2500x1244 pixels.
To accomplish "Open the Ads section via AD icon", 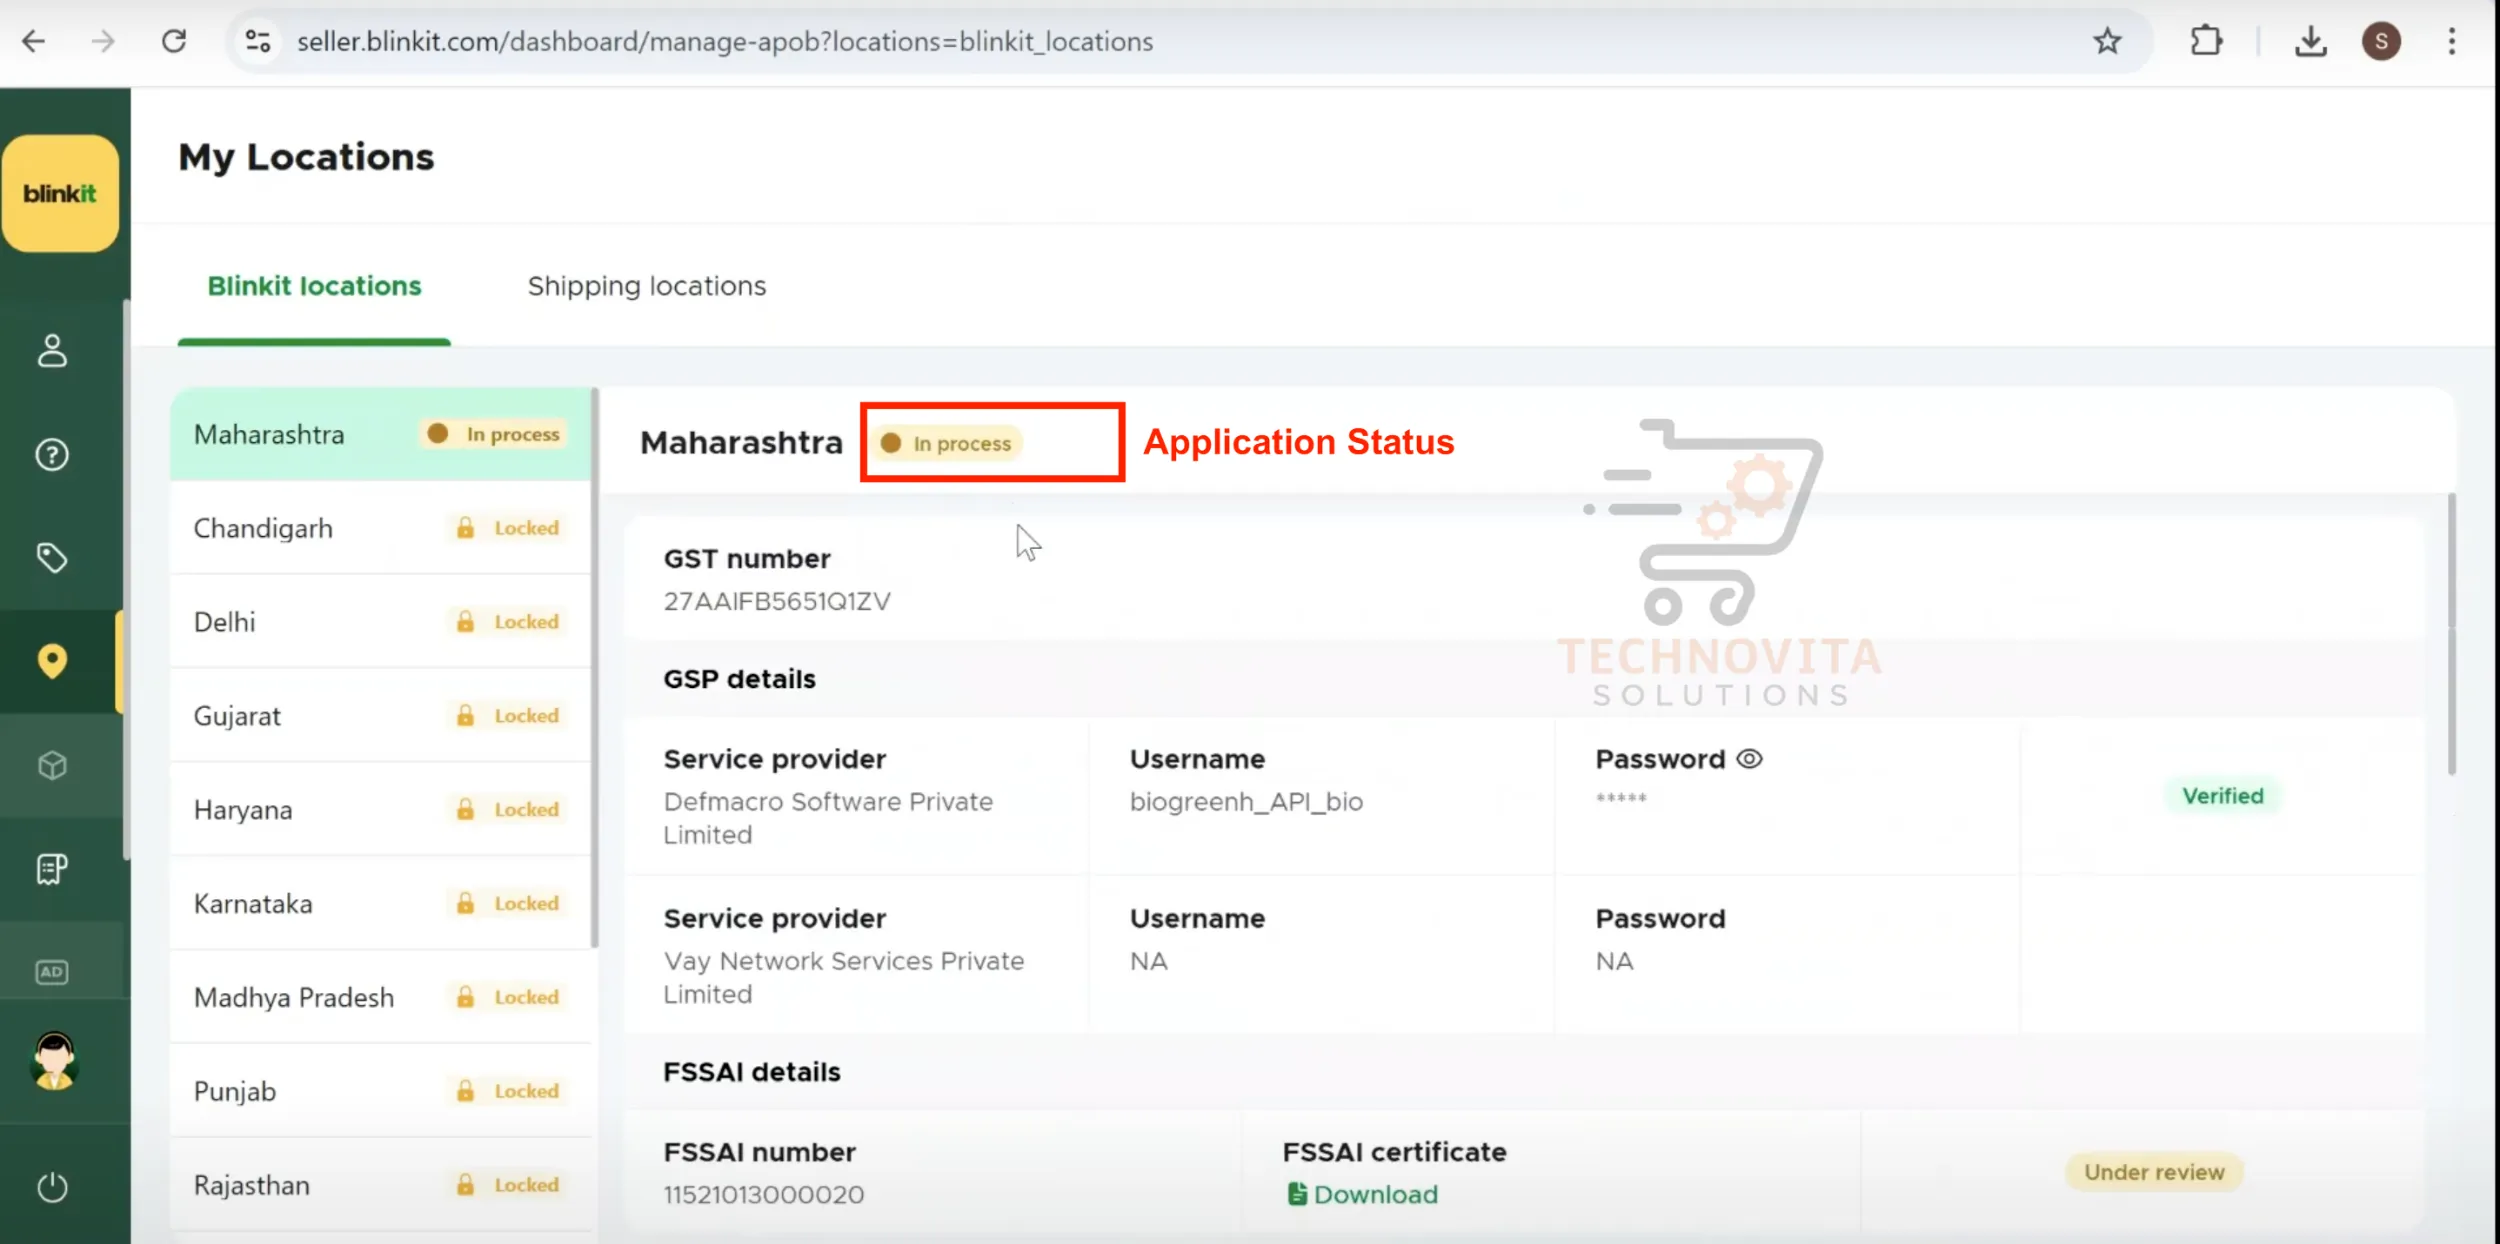I will click(52, 971).
